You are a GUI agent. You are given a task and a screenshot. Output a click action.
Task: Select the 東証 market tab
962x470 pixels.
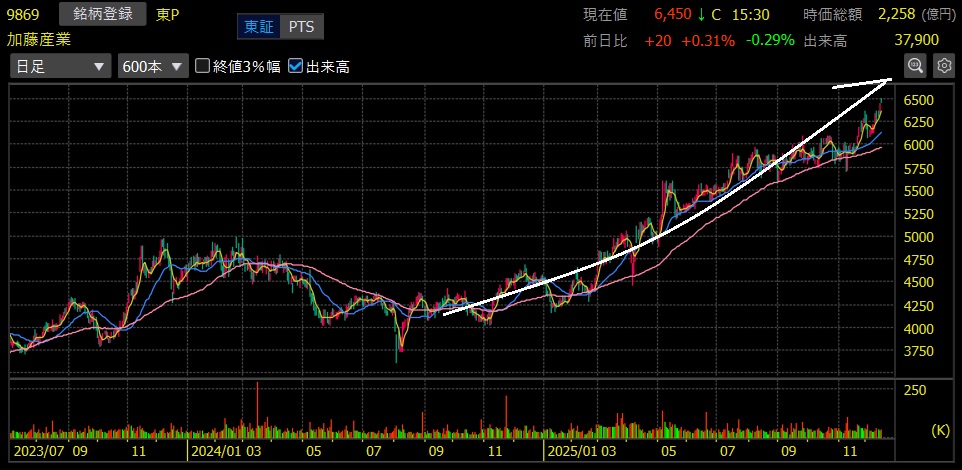click(258, 27)
